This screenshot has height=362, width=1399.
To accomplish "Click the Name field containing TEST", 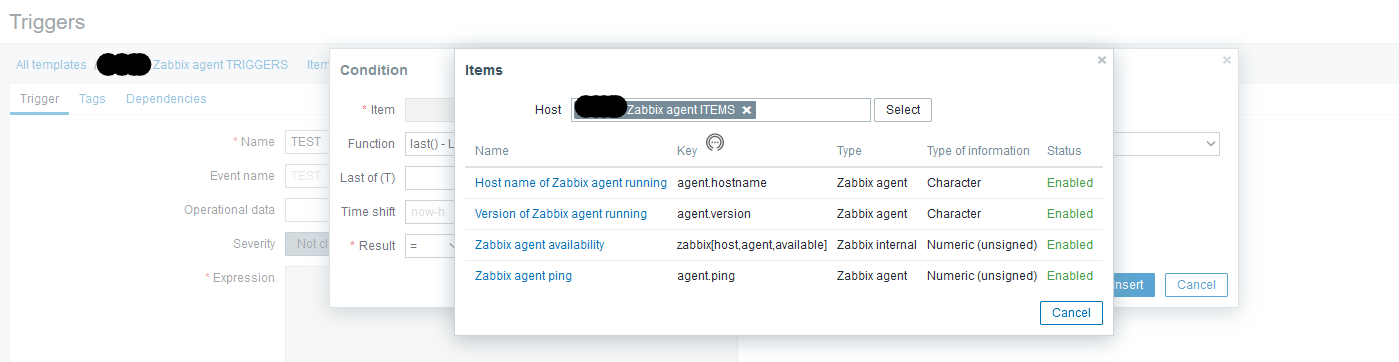I will pos(307,142).
